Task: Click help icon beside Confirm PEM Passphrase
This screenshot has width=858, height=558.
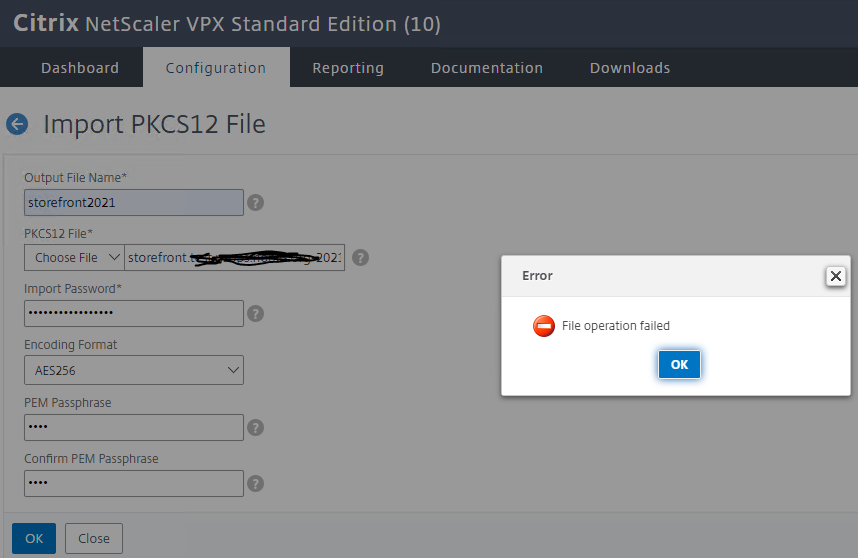Action: [x=256, y=484]
